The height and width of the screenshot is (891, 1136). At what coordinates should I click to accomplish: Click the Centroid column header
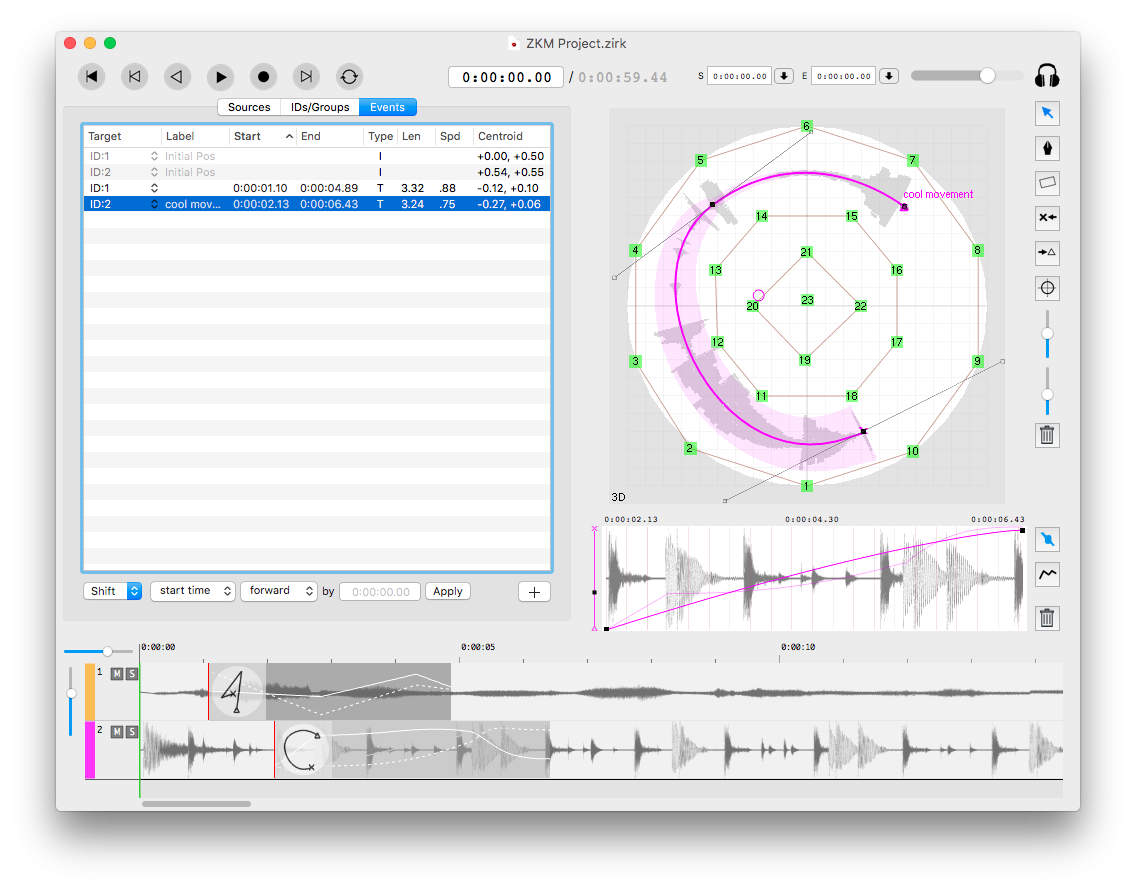coord(511,136)
